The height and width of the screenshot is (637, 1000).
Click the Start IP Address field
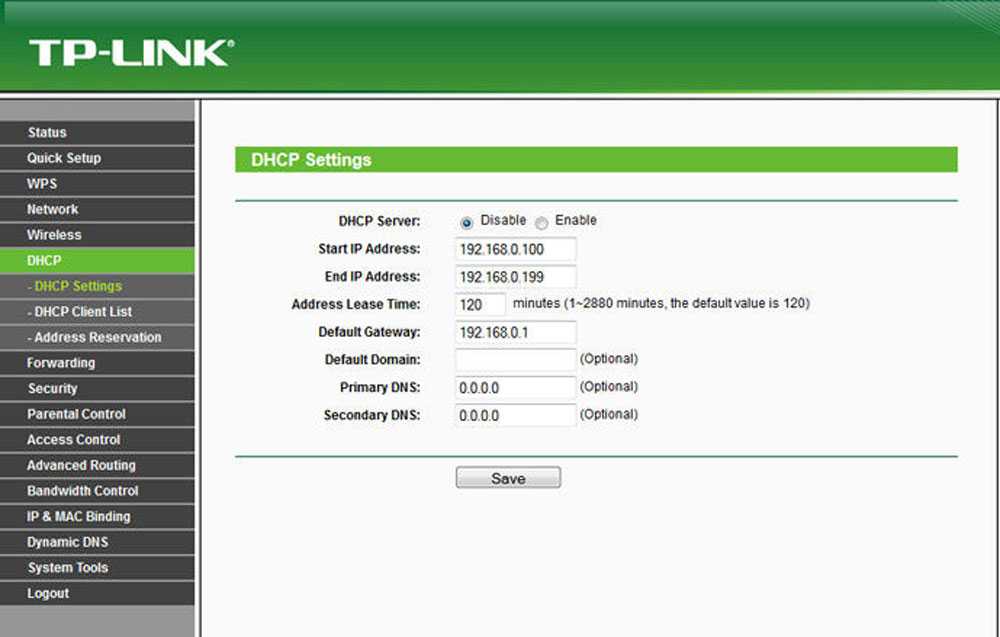(x=515, y=249)
